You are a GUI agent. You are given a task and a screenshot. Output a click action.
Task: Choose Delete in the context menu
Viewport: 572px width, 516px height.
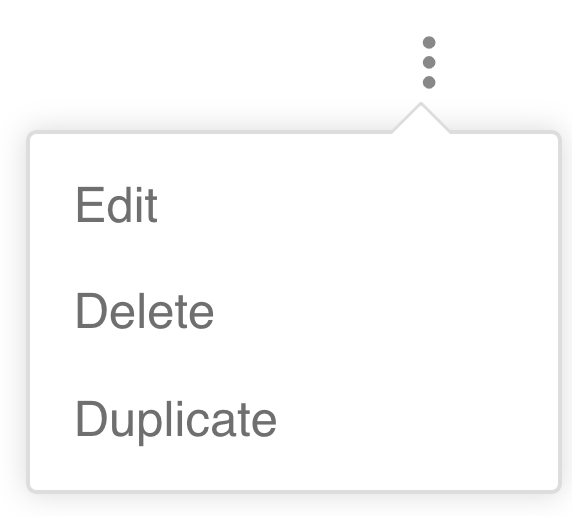[144, 311]
